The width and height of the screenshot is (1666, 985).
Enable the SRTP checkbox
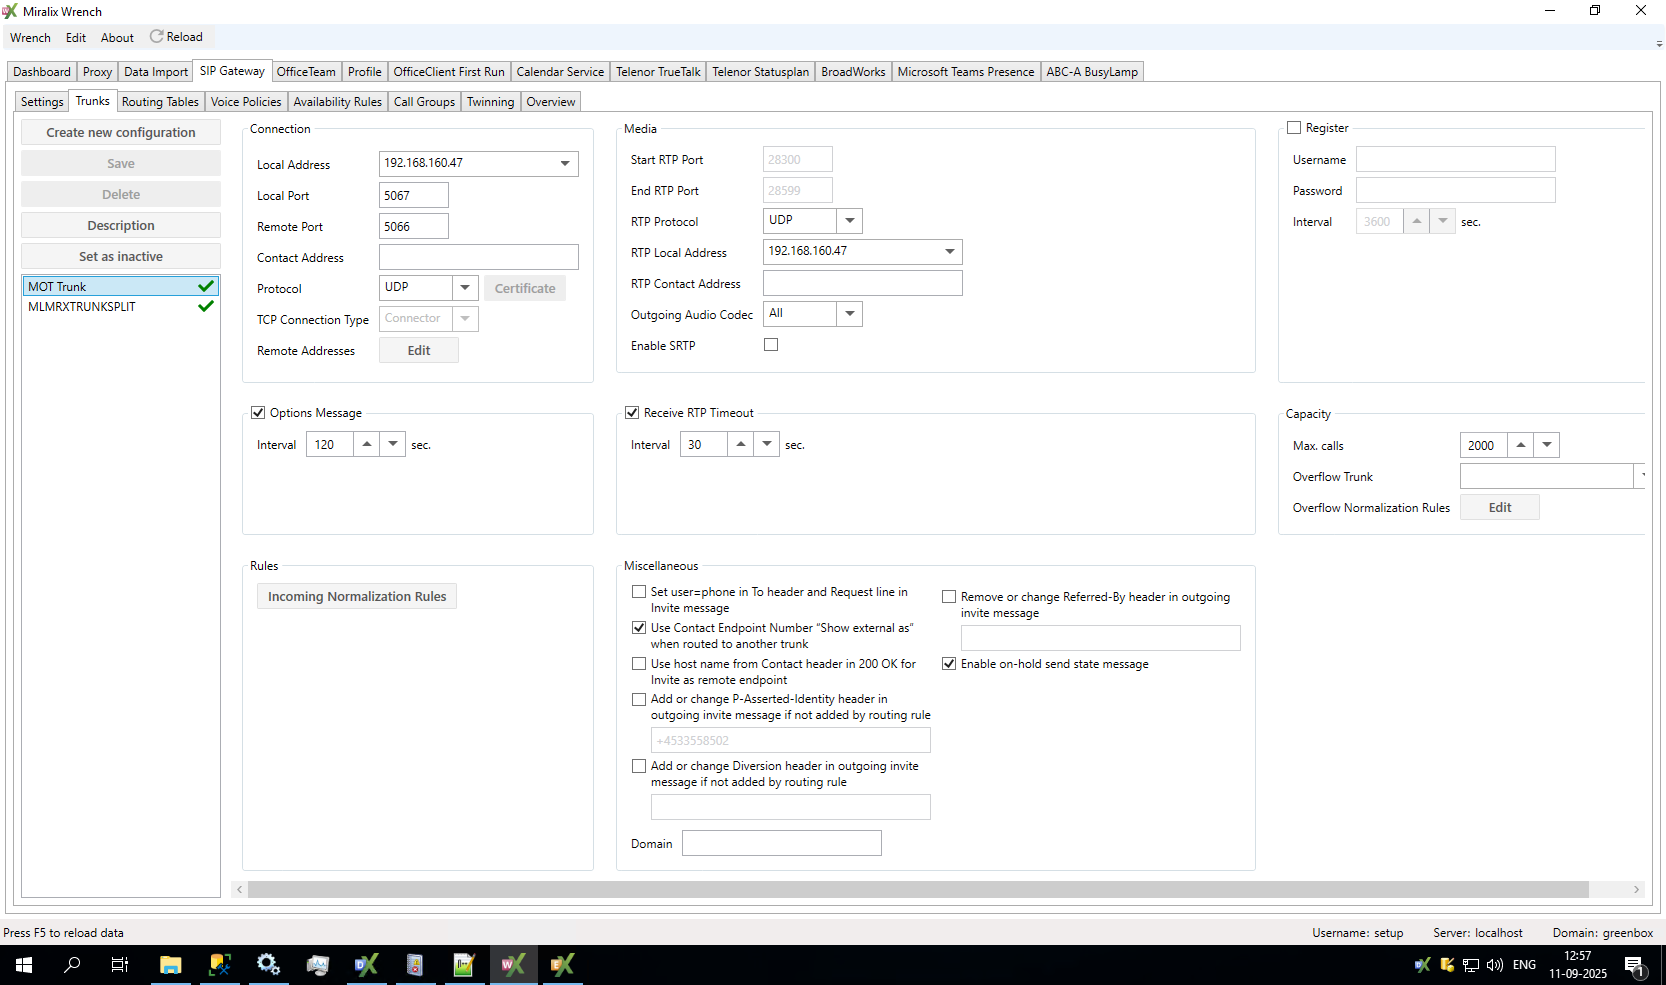[x=771, y=345]
